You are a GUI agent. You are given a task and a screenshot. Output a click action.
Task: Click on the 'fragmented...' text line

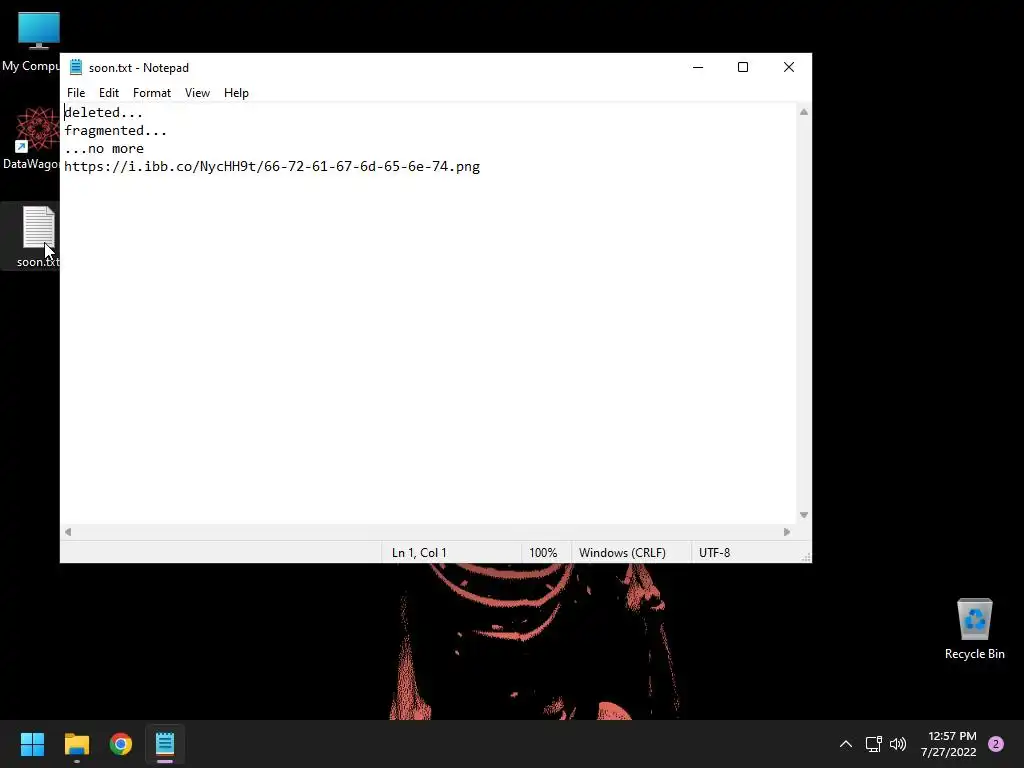click(116, 131)
